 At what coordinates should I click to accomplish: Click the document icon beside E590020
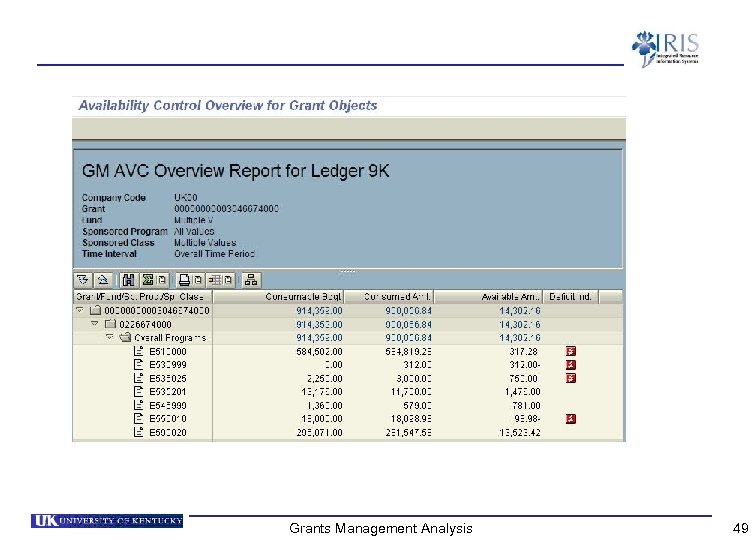click(x=138, y=432)
